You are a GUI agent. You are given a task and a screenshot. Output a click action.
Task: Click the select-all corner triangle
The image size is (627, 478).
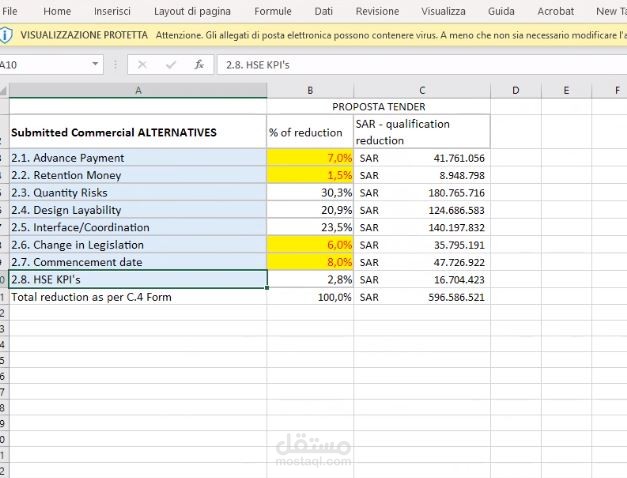(4, 91)
